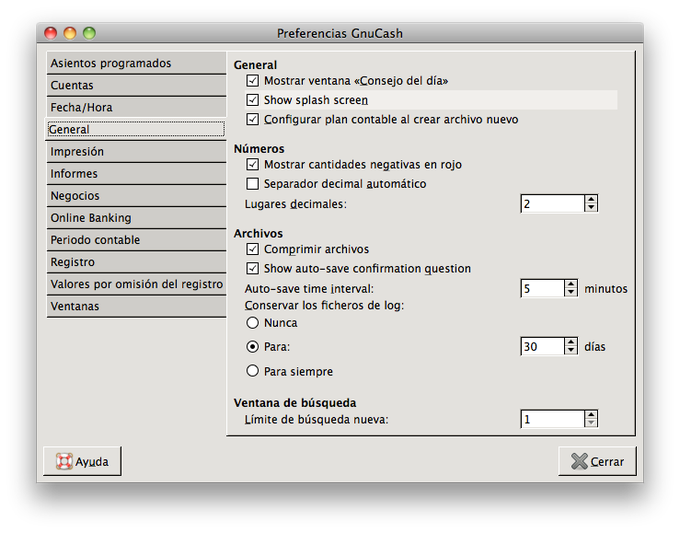This screenshot has width=680, height=533.
Task: Select the Nunca radio button
Action: tap(252, 323)
